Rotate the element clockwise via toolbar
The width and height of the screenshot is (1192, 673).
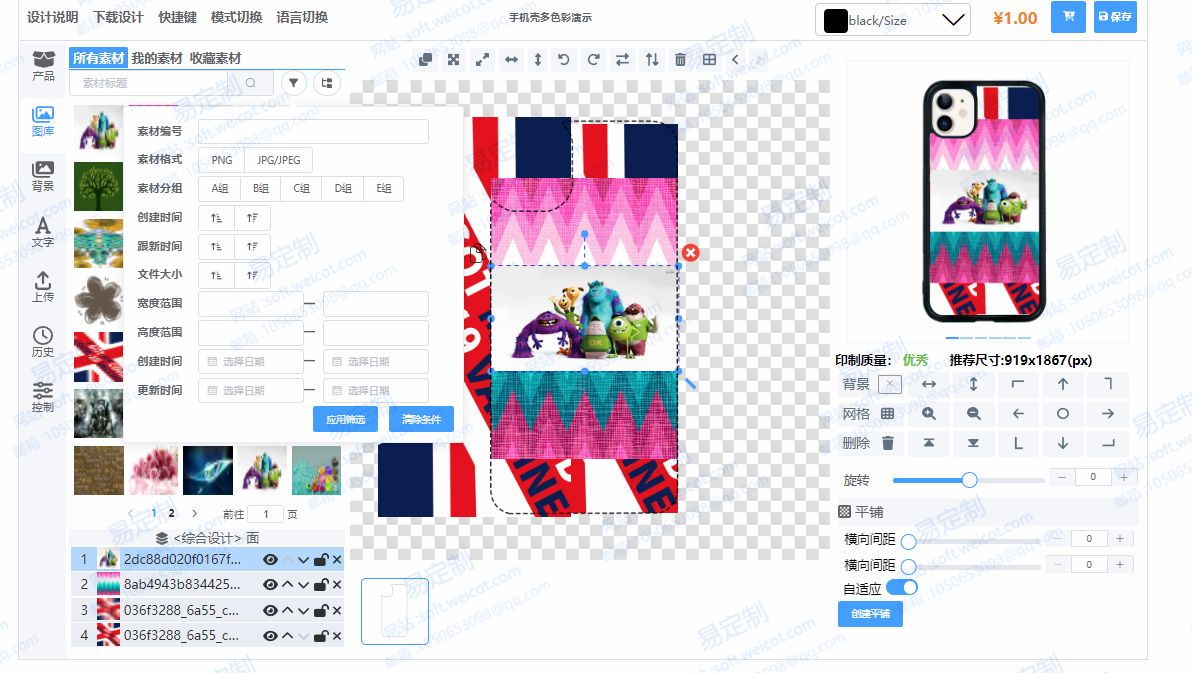click(594, 59)
